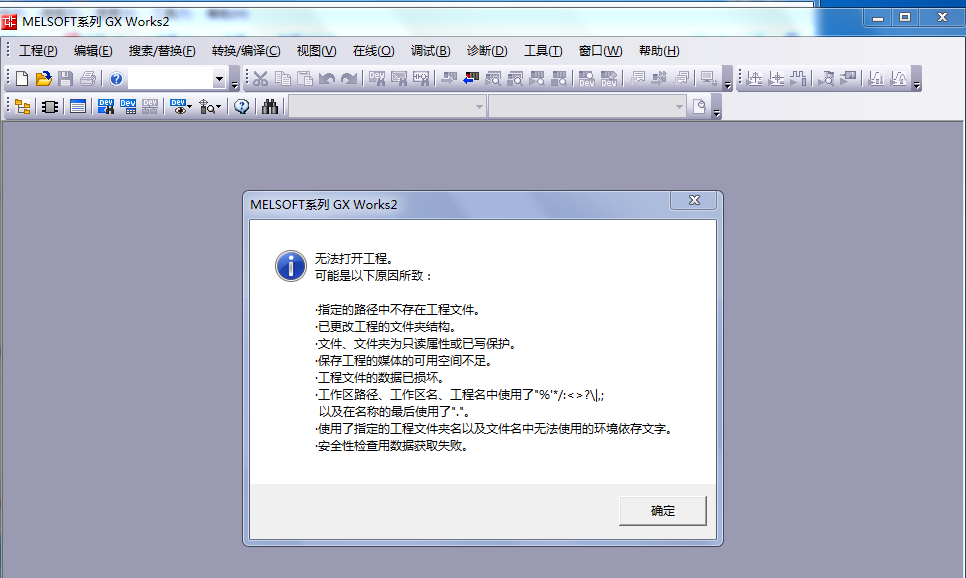Expand the Dev eye monitor dropdown arrow
This screenshot has height=578, width=966.
coord(190,107)
